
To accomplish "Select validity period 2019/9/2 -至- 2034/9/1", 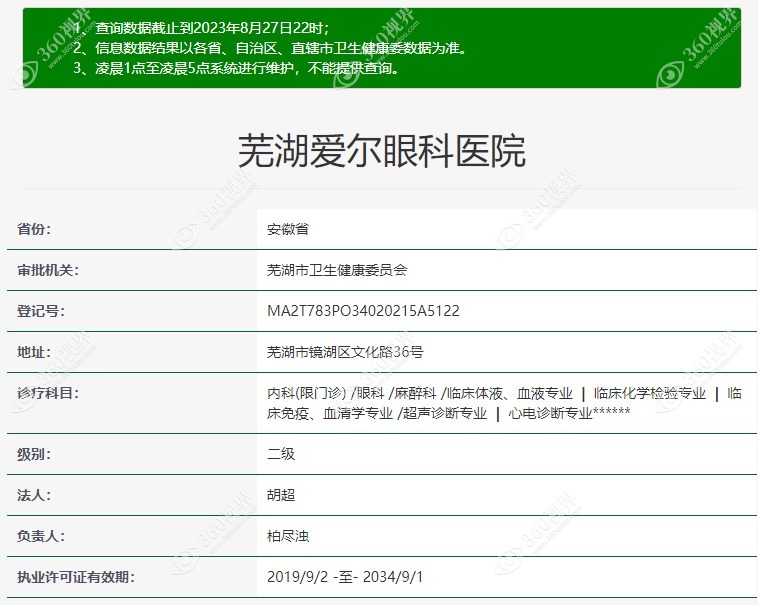I will 345,577.
